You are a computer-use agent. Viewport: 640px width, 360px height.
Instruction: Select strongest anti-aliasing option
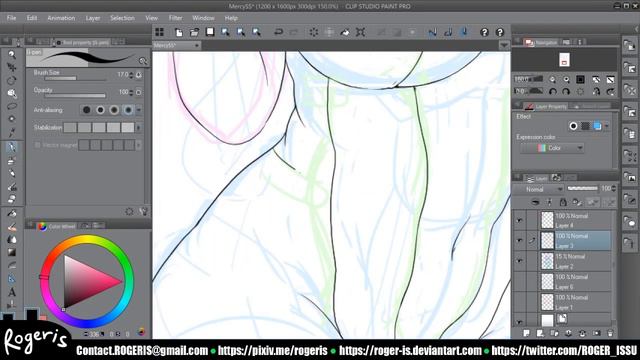point(128,110)
